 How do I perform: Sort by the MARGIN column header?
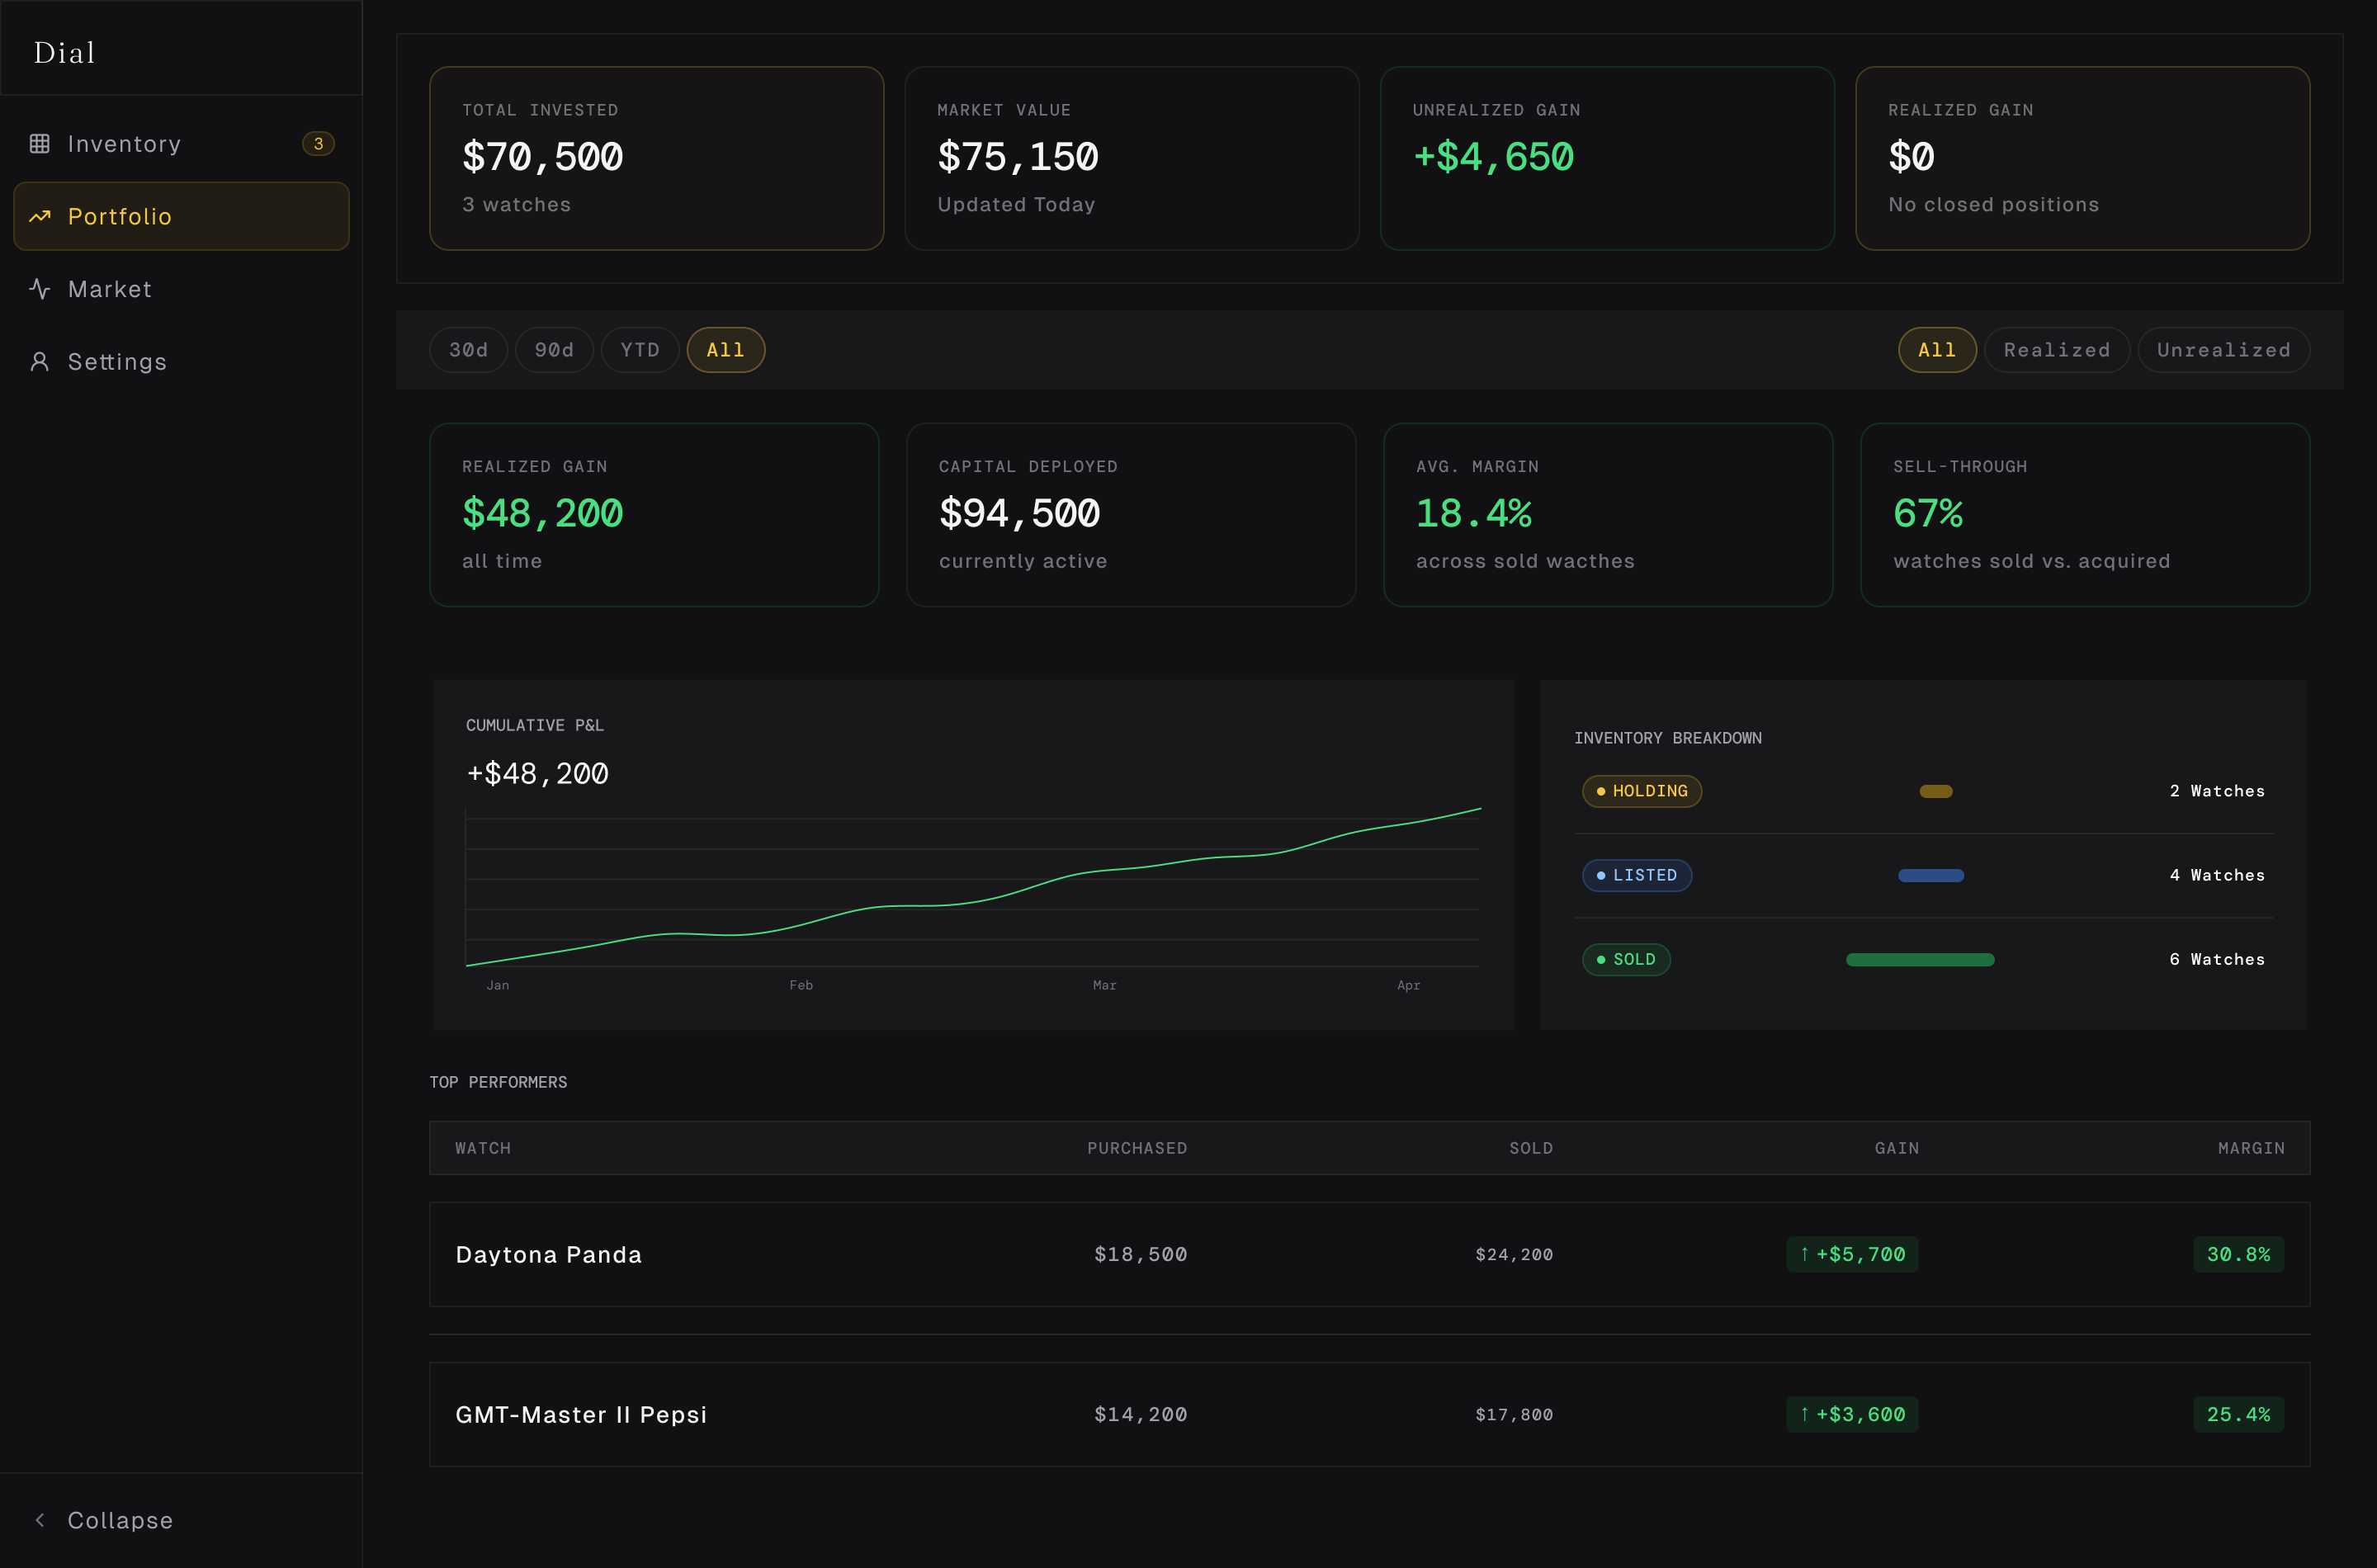click(2251, 1148)
